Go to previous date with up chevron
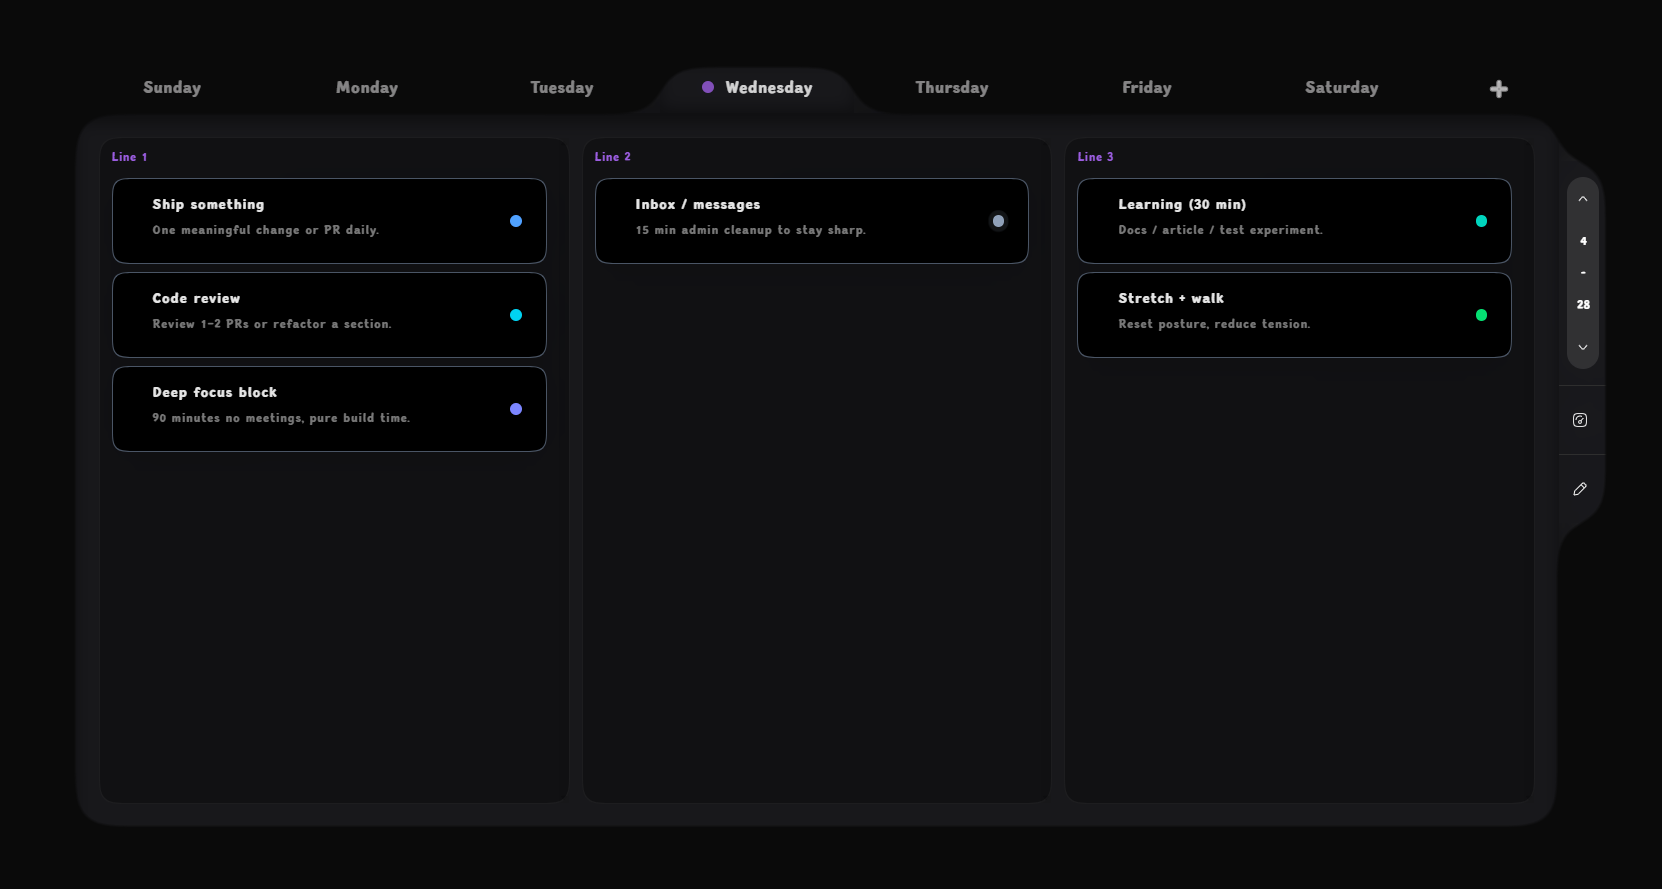 [1583, 199]
